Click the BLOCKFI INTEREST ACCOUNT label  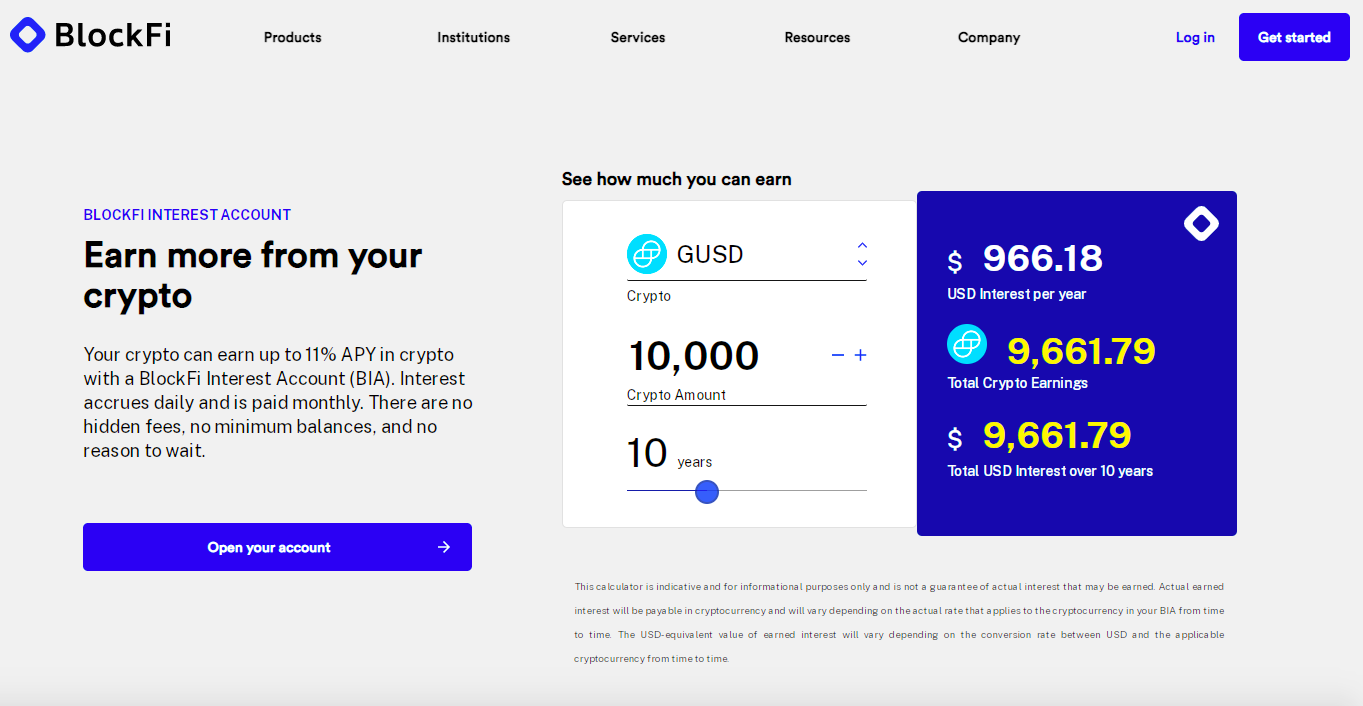coord(187,215)
